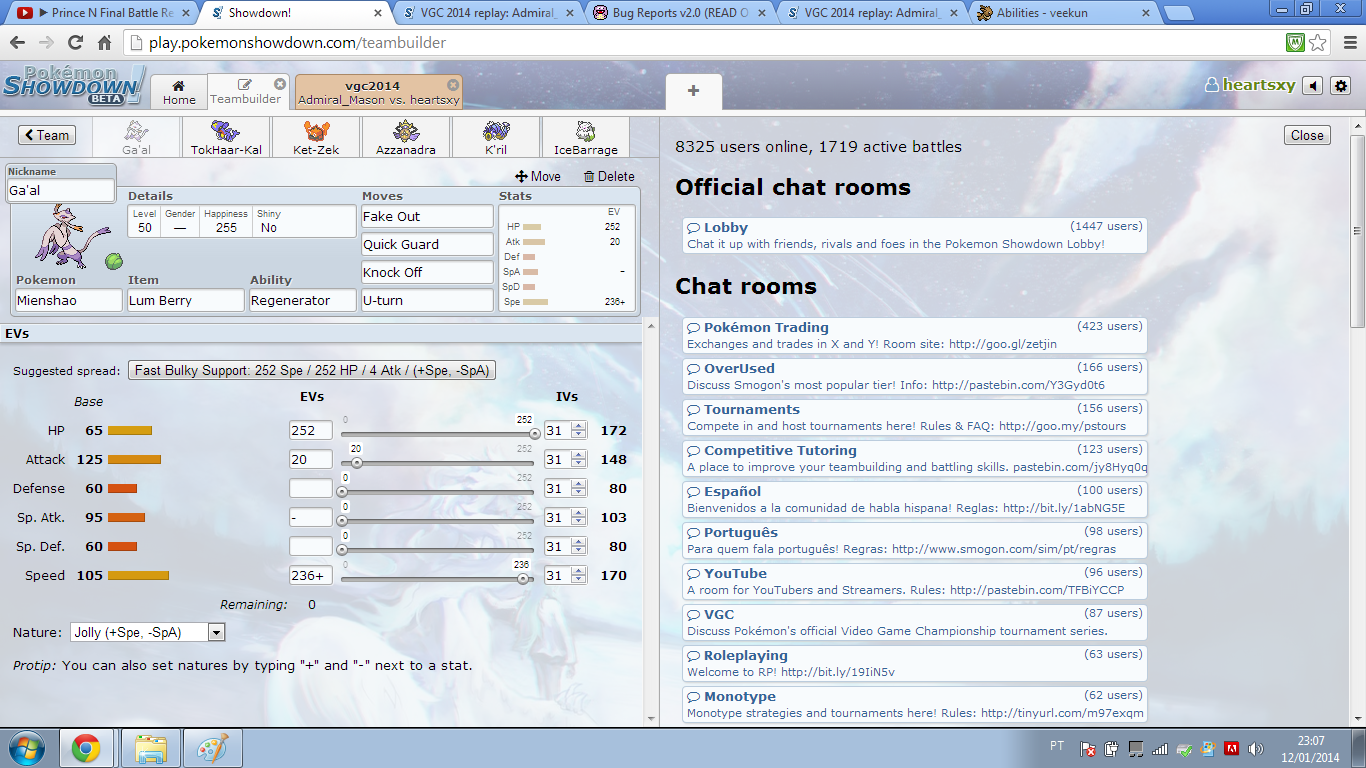Select the TokHaar-Kal team member
This screenshot has height=768, width=1366.
tap(226, 137)
